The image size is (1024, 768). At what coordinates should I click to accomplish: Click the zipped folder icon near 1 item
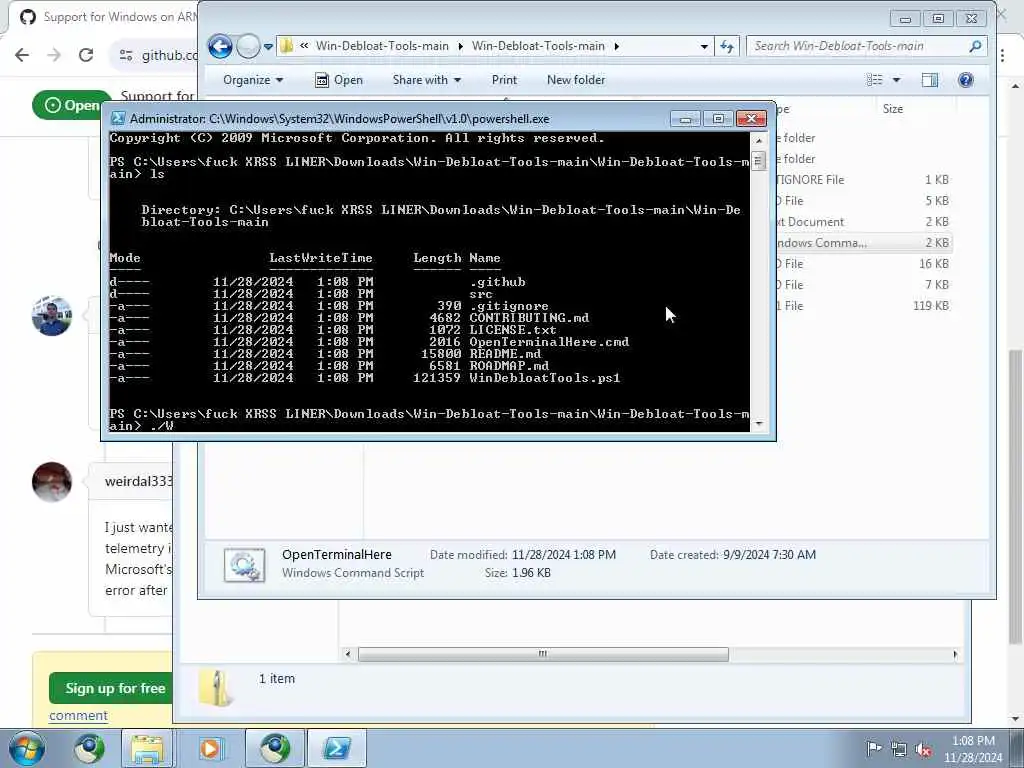coord(216,688)
